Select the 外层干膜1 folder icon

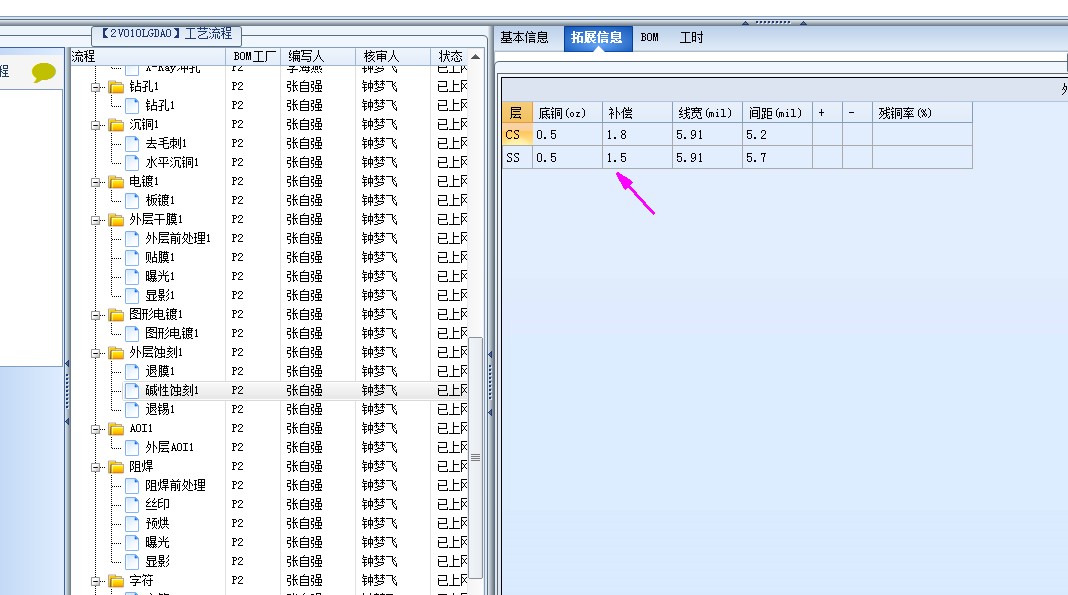coord(116,220)
